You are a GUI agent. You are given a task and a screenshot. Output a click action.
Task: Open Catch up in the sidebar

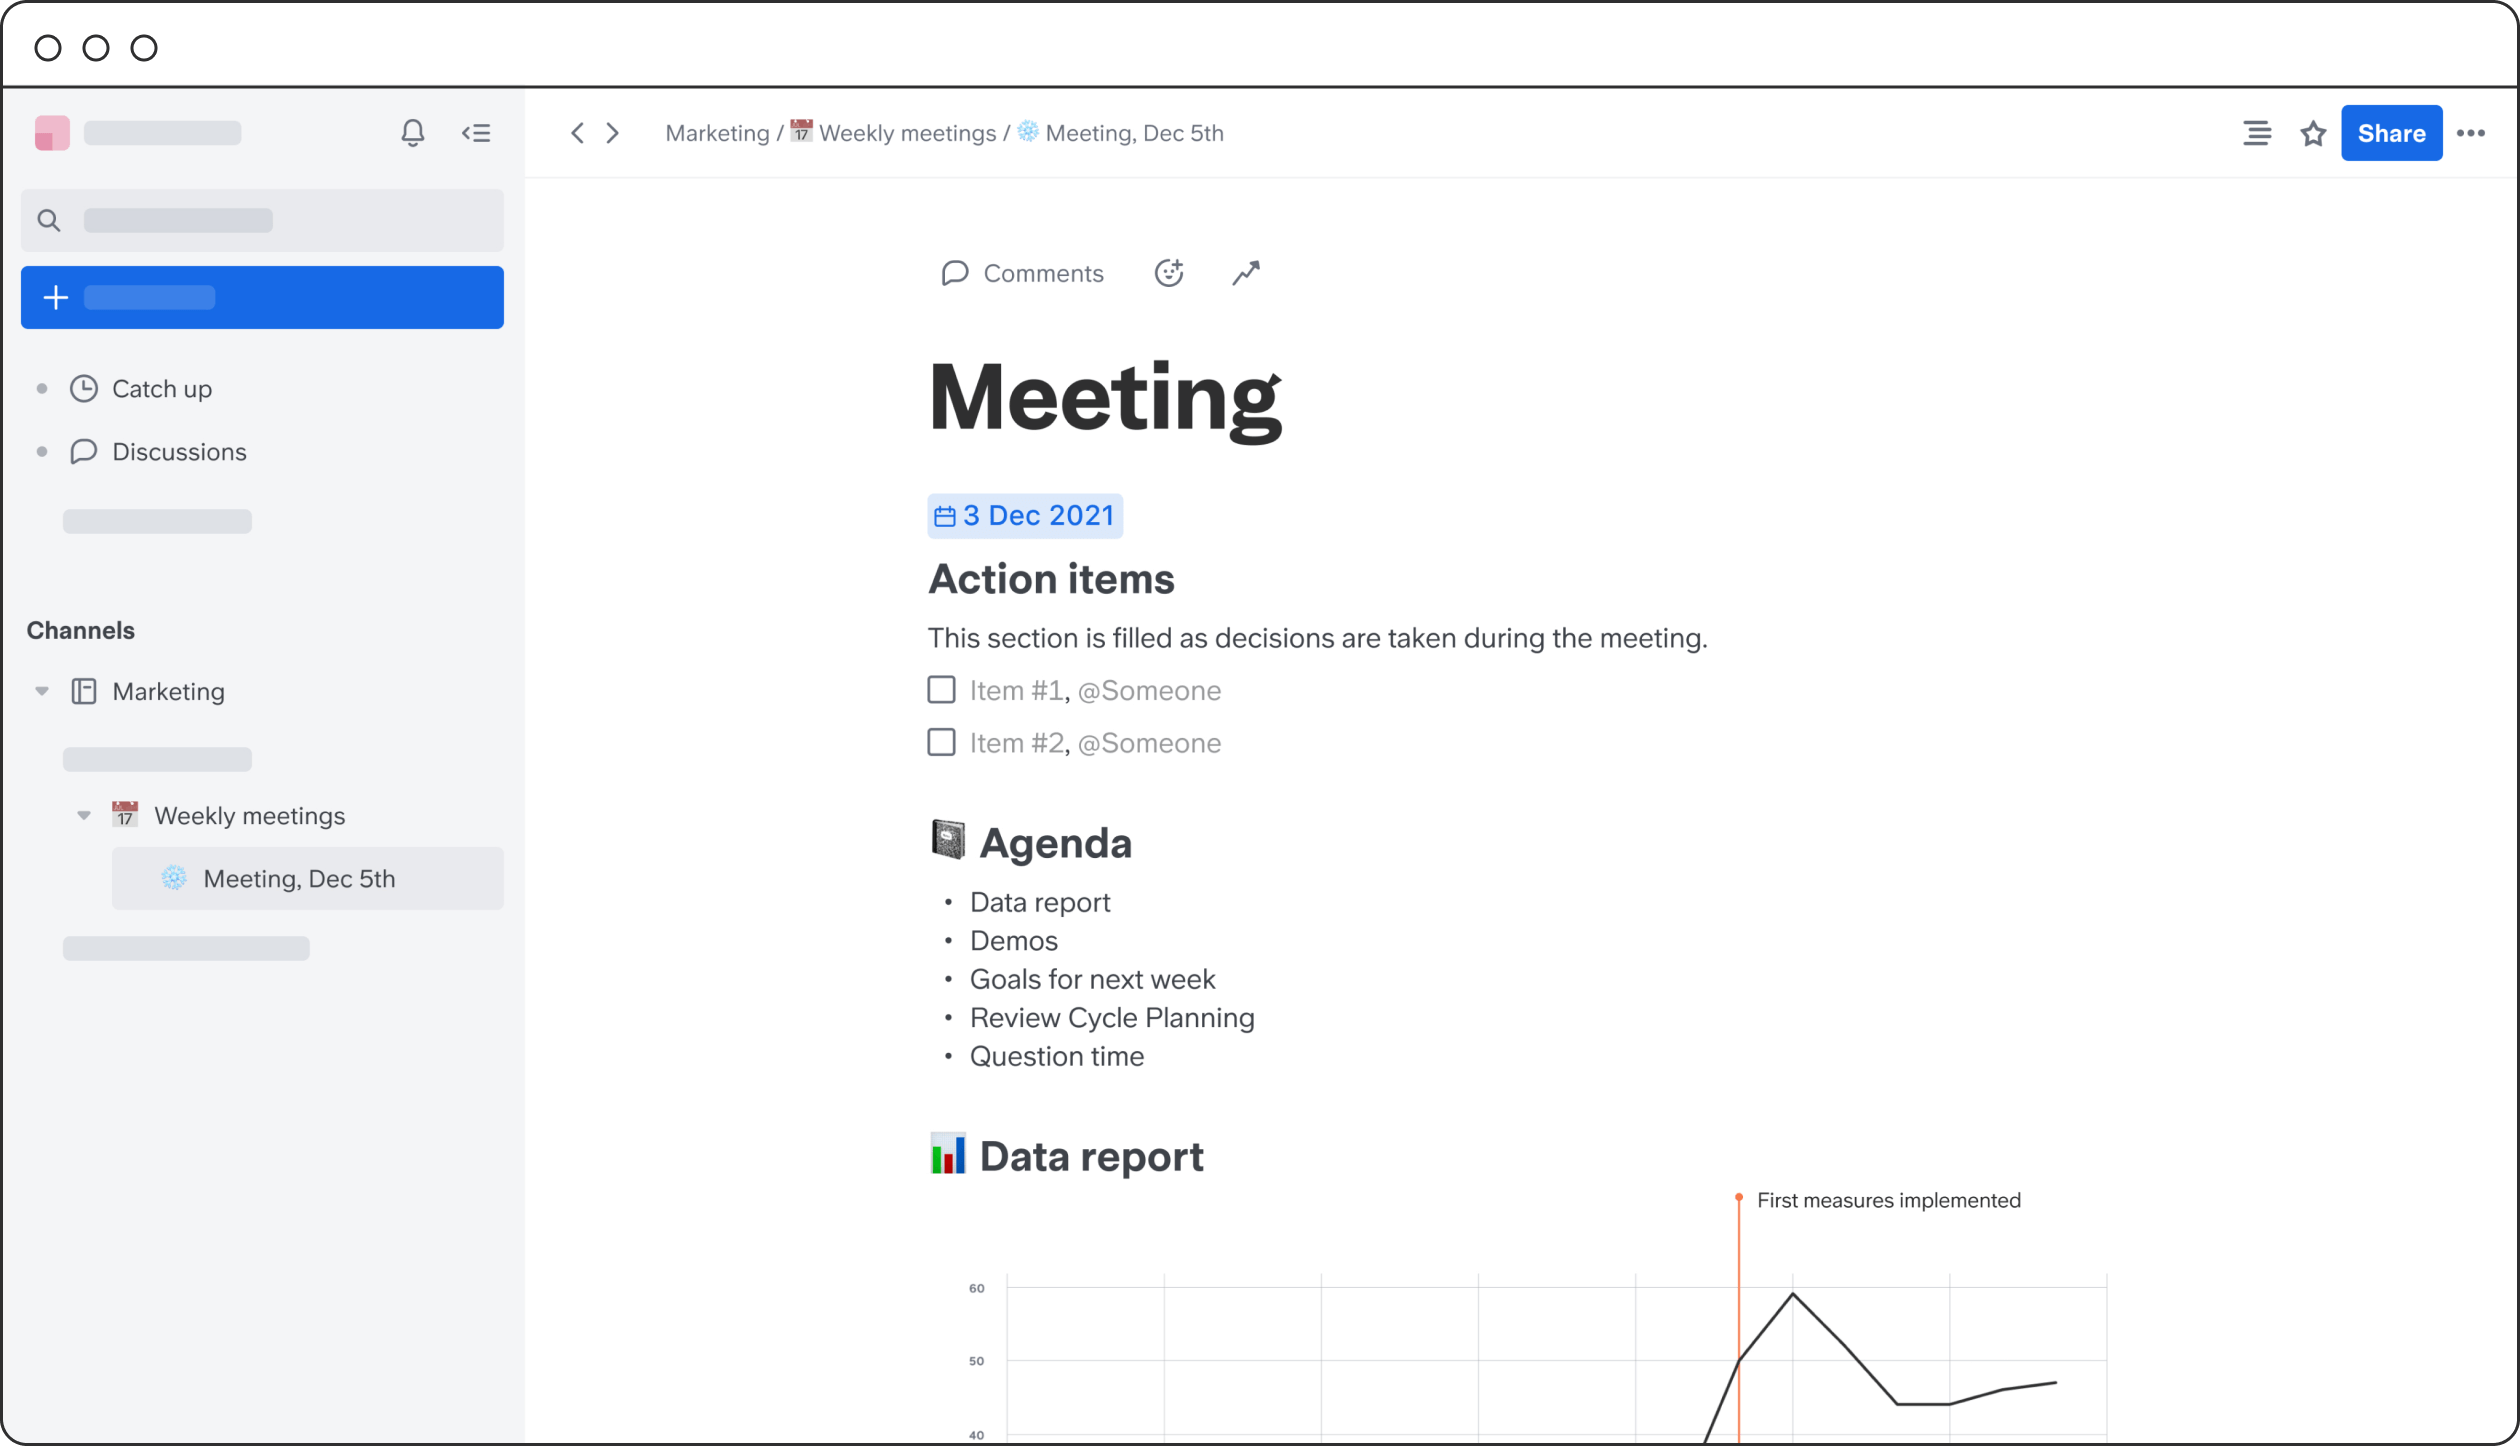(161, 389)
